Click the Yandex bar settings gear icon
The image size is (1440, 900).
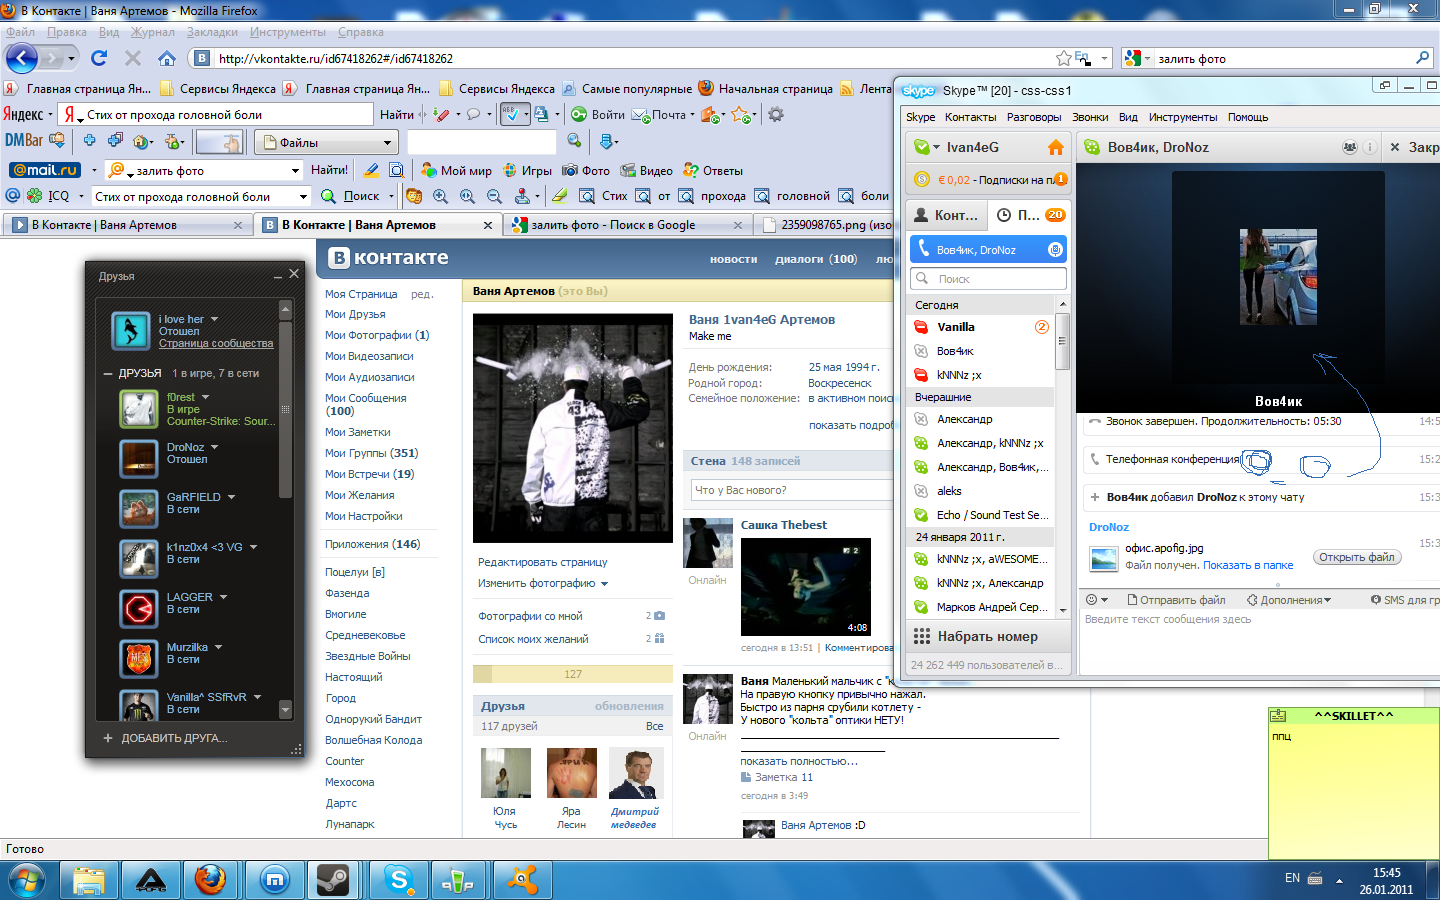[x=775, y=114]
